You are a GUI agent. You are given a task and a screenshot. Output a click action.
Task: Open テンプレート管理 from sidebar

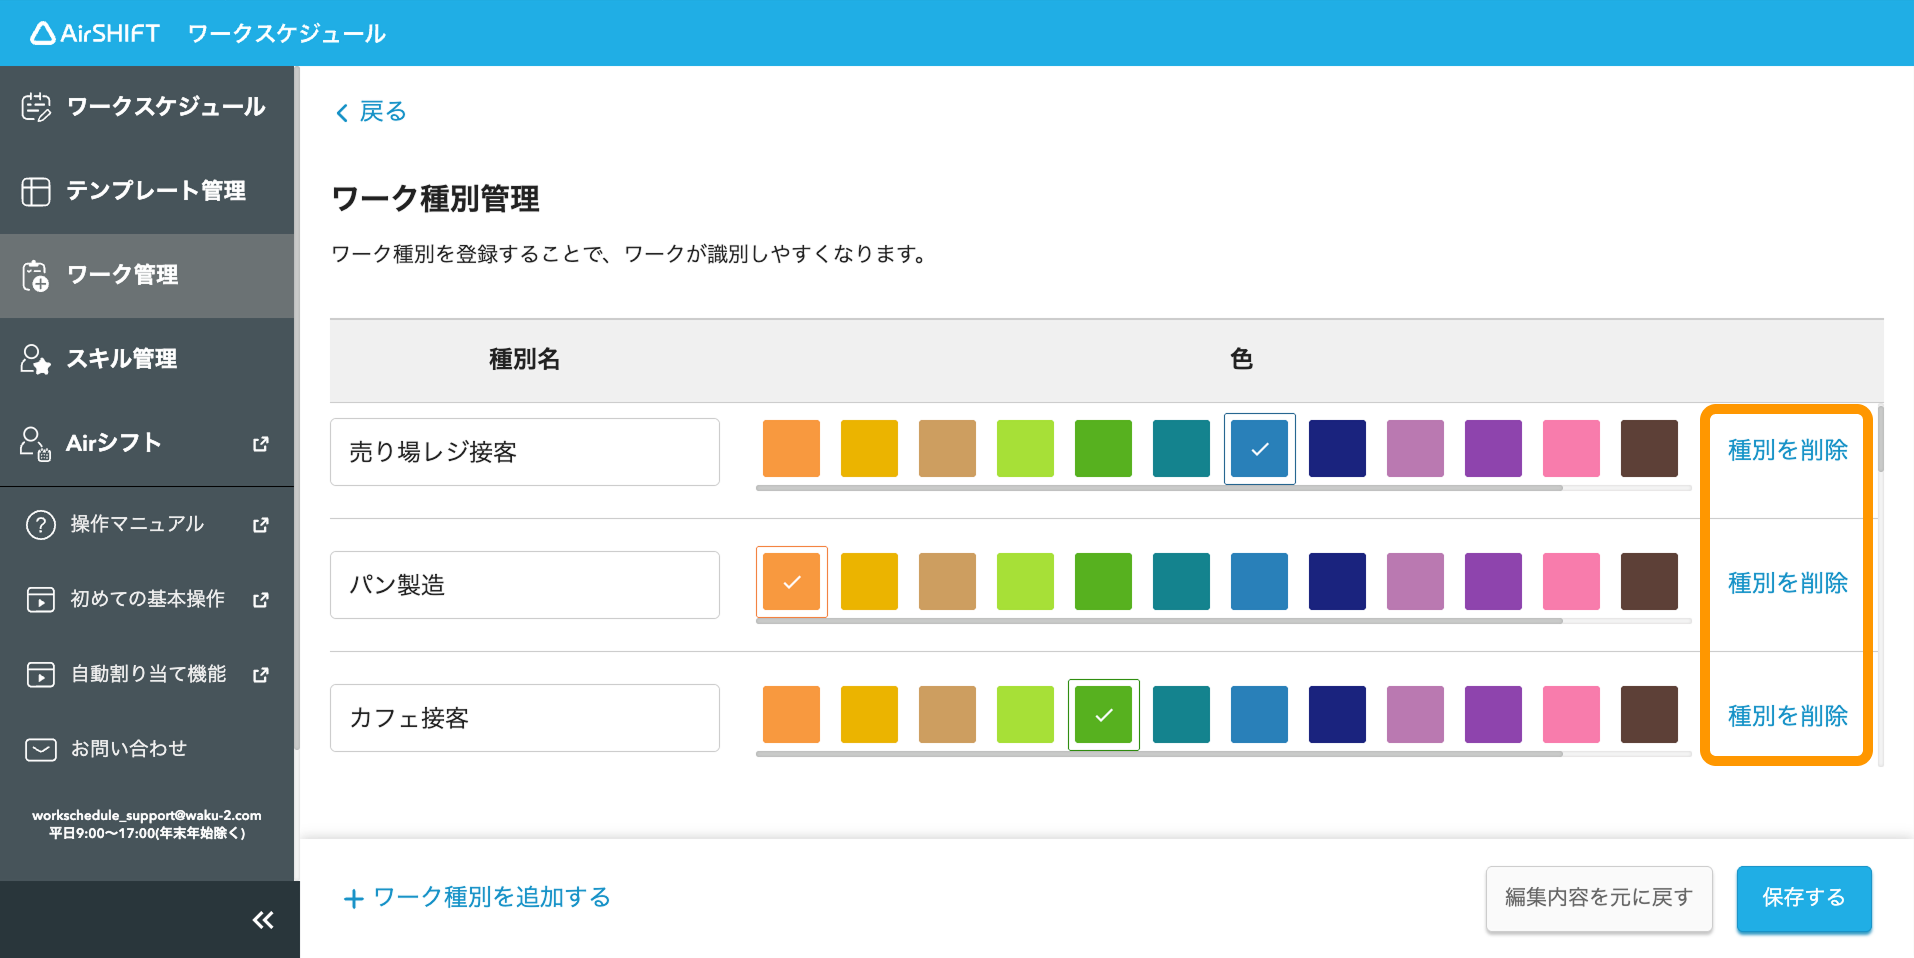click(x=147, y=191)
